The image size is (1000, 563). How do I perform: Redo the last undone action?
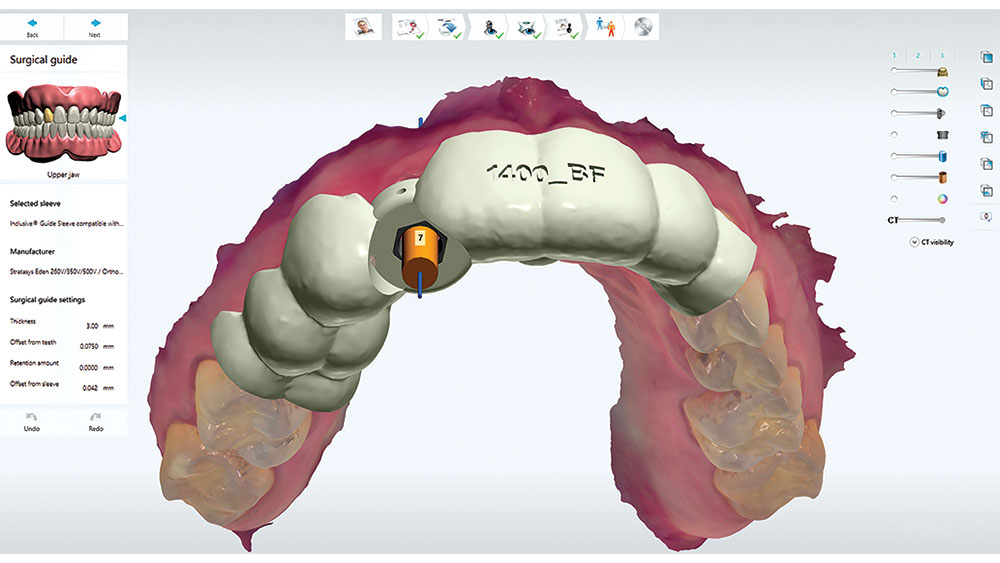[96, 422]
